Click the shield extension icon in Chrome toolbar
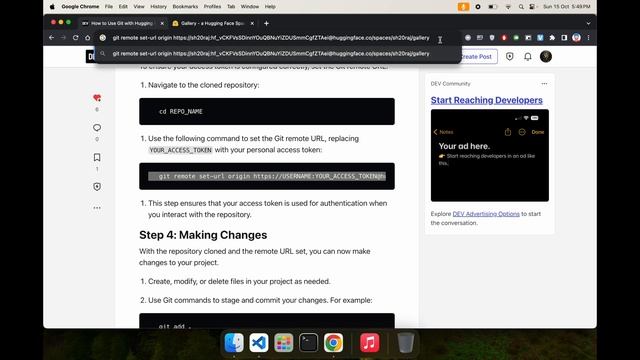 (x=492, y=38)
